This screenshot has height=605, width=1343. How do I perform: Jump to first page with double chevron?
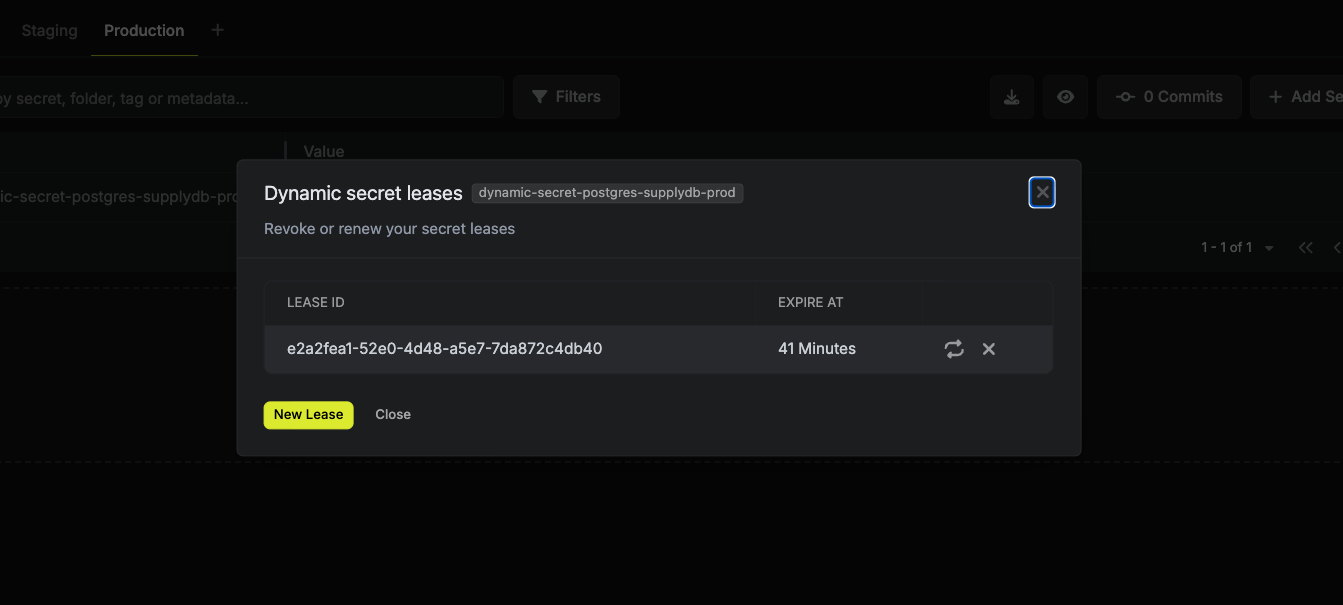[x=1305, y=247]
